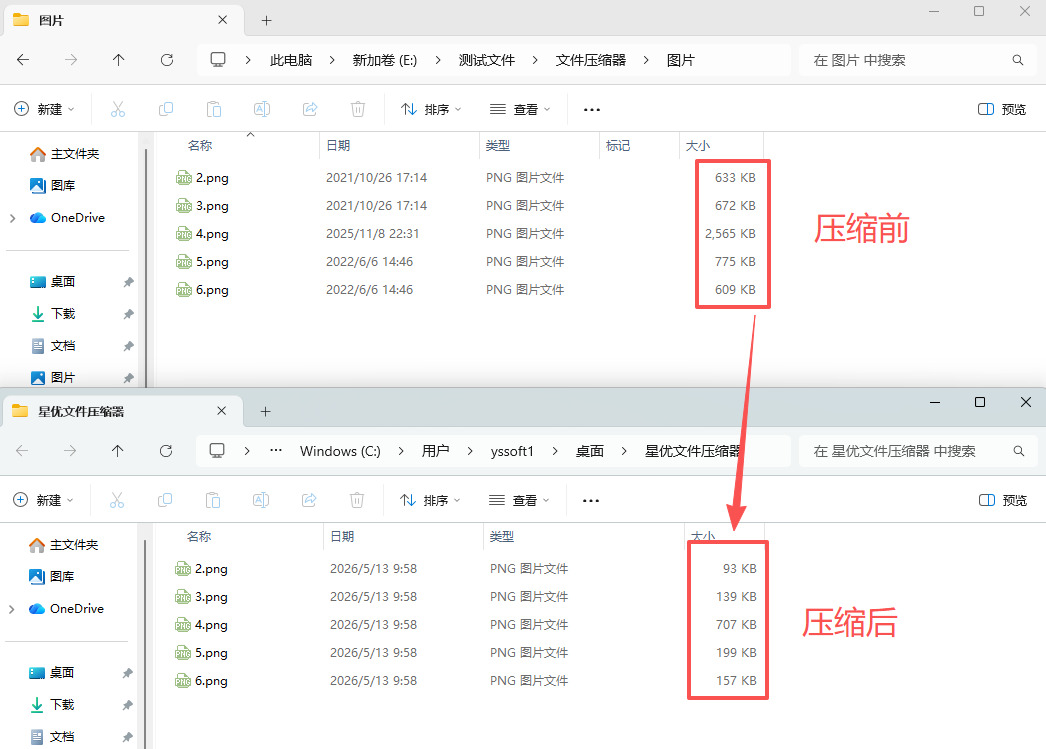
Task: Unpin 下载 in lower window sidebar
Action: click(x=127, y=705)
